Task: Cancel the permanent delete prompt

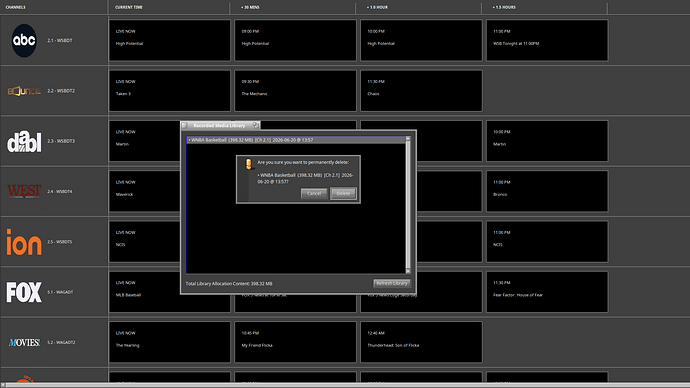Action: tap(314, 194)
